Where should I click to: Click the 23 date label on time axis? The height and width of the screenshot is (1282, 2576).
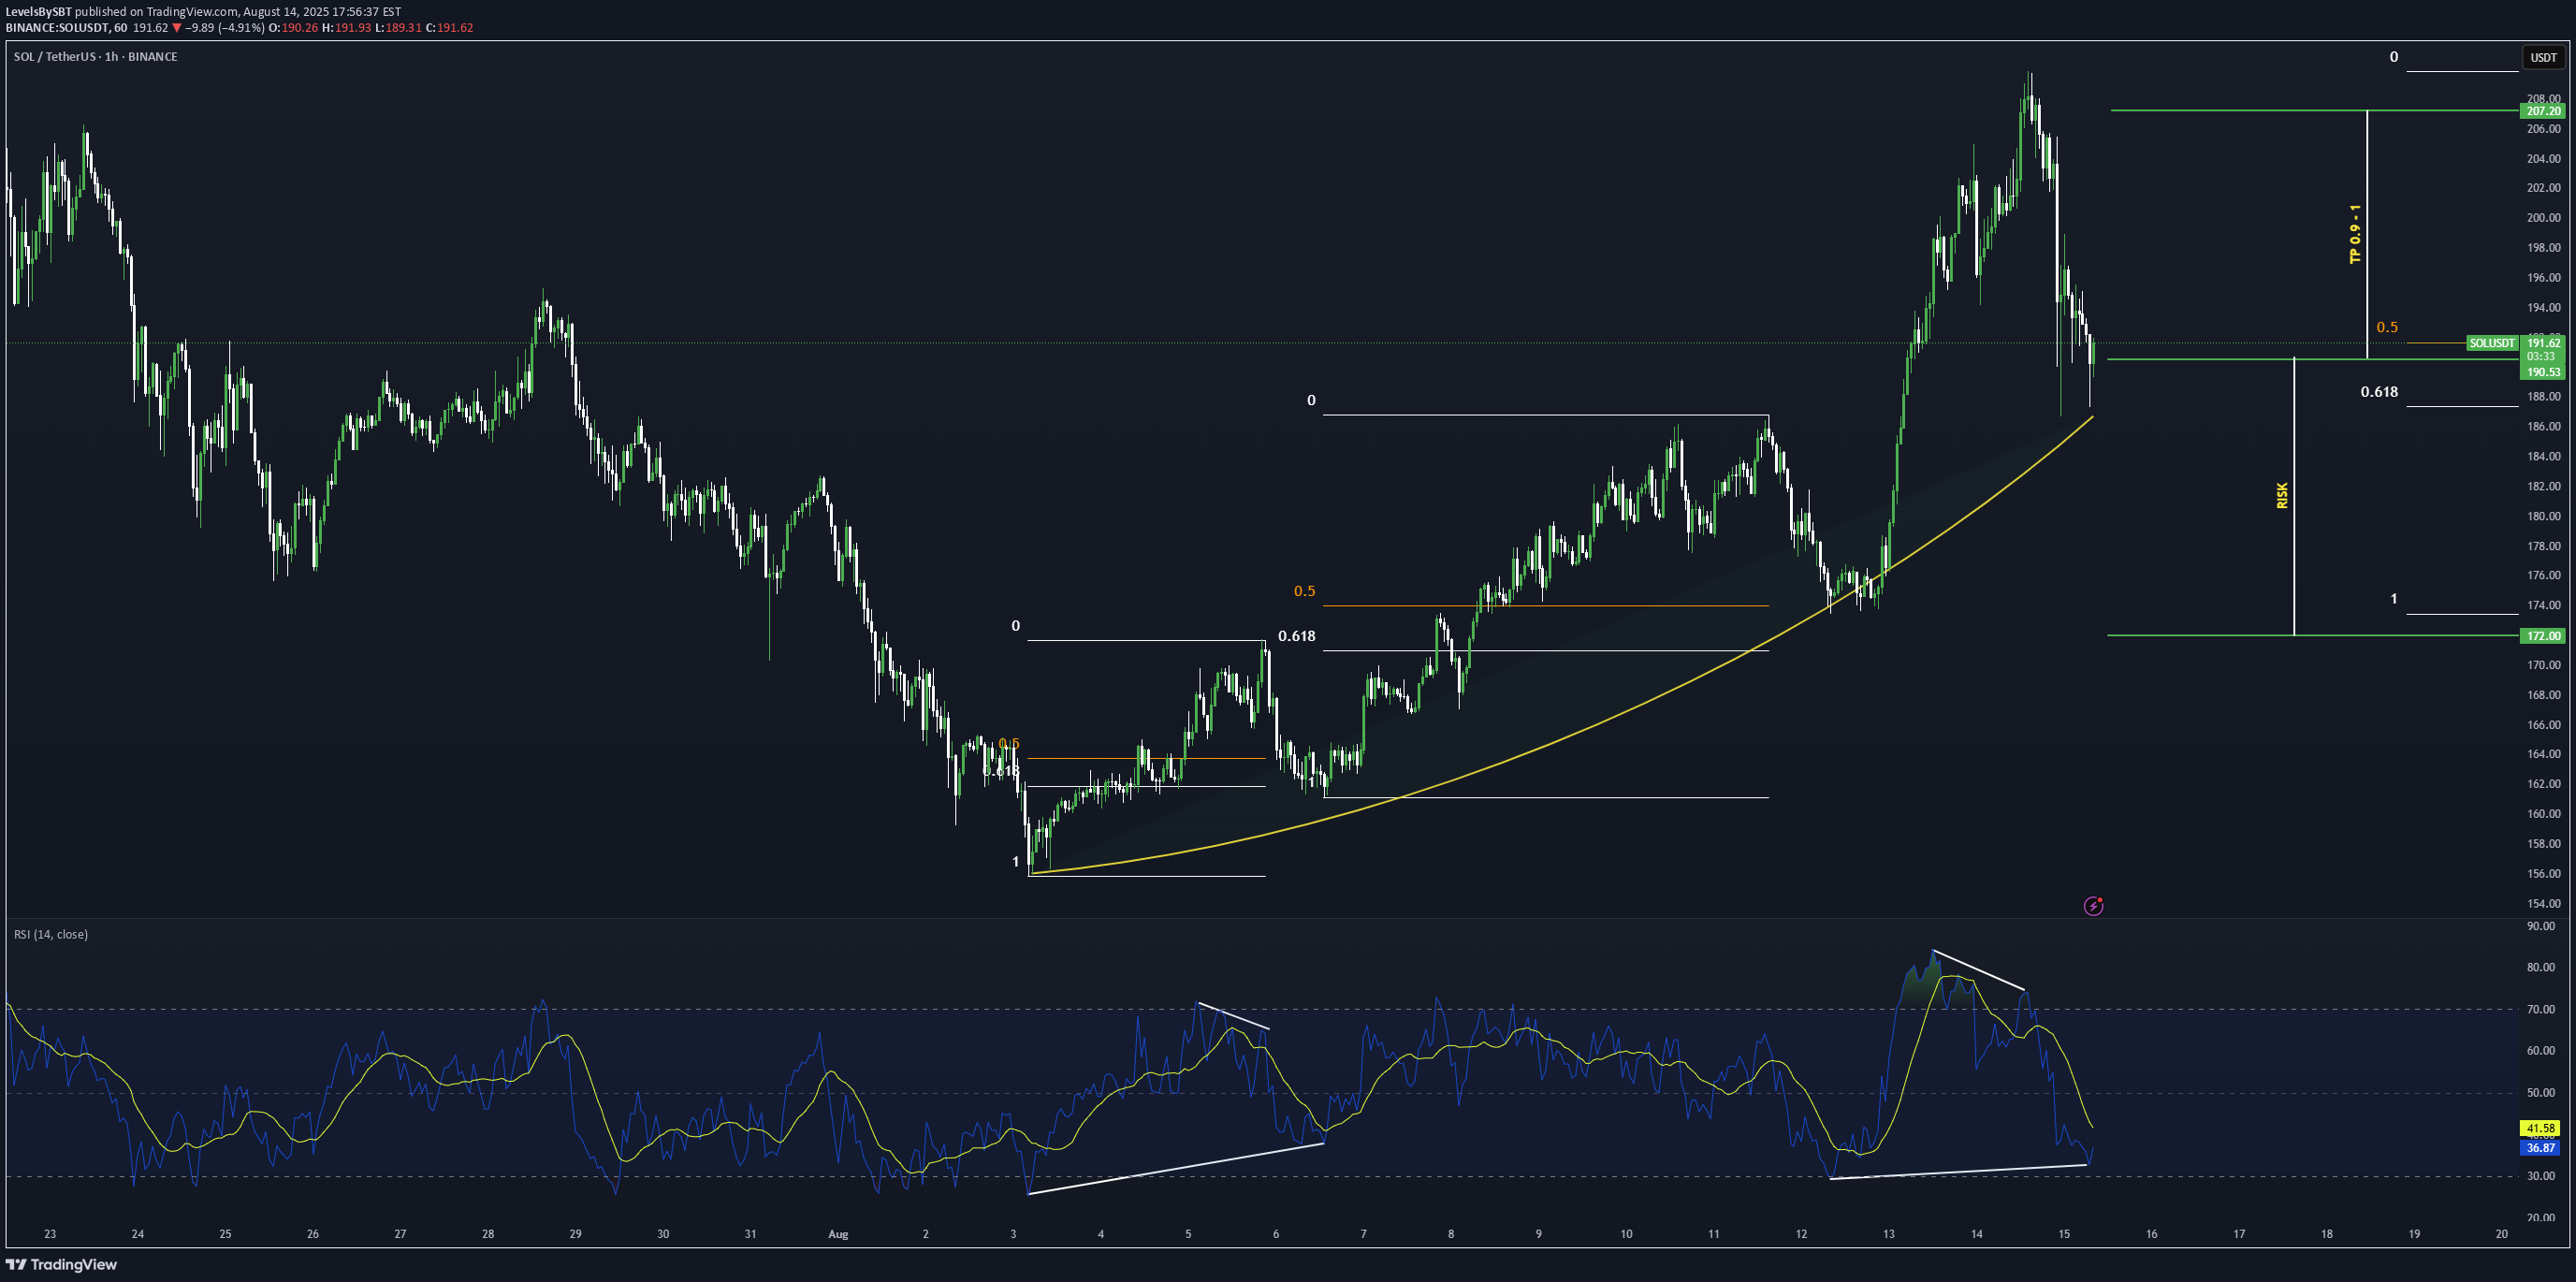(x=50, y=1234)
